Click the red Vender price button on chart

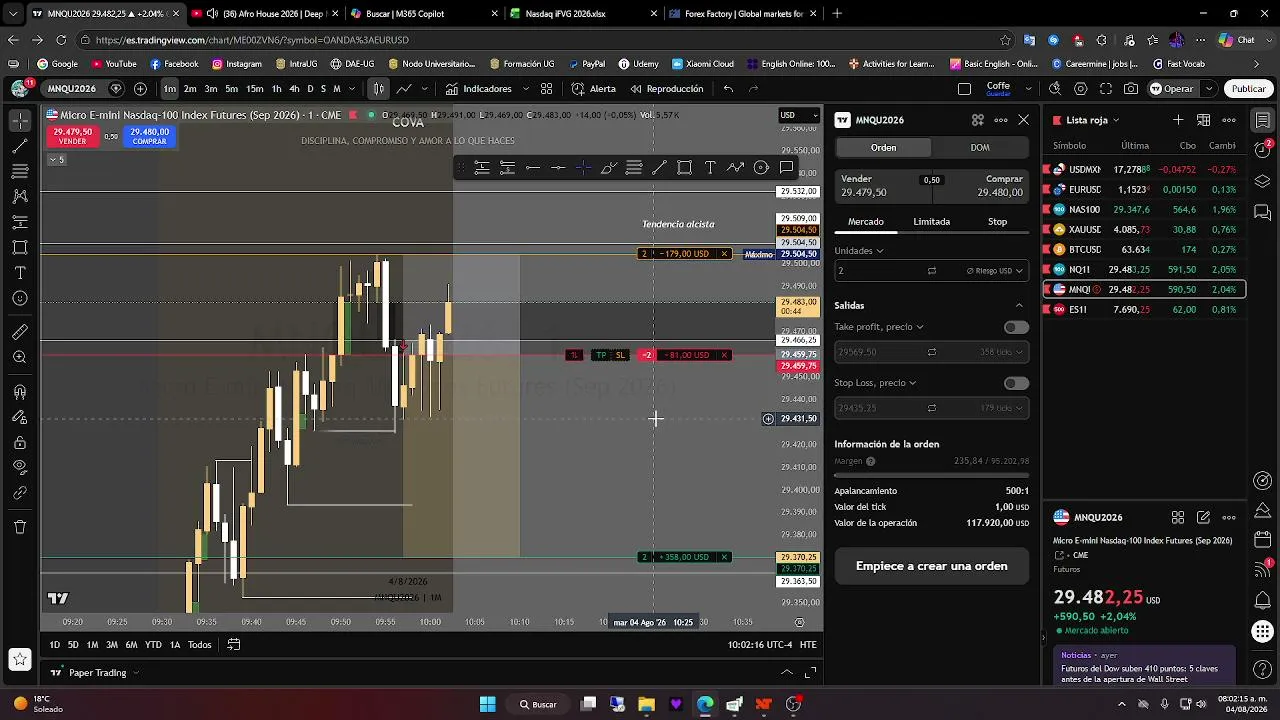click(73, 136)
